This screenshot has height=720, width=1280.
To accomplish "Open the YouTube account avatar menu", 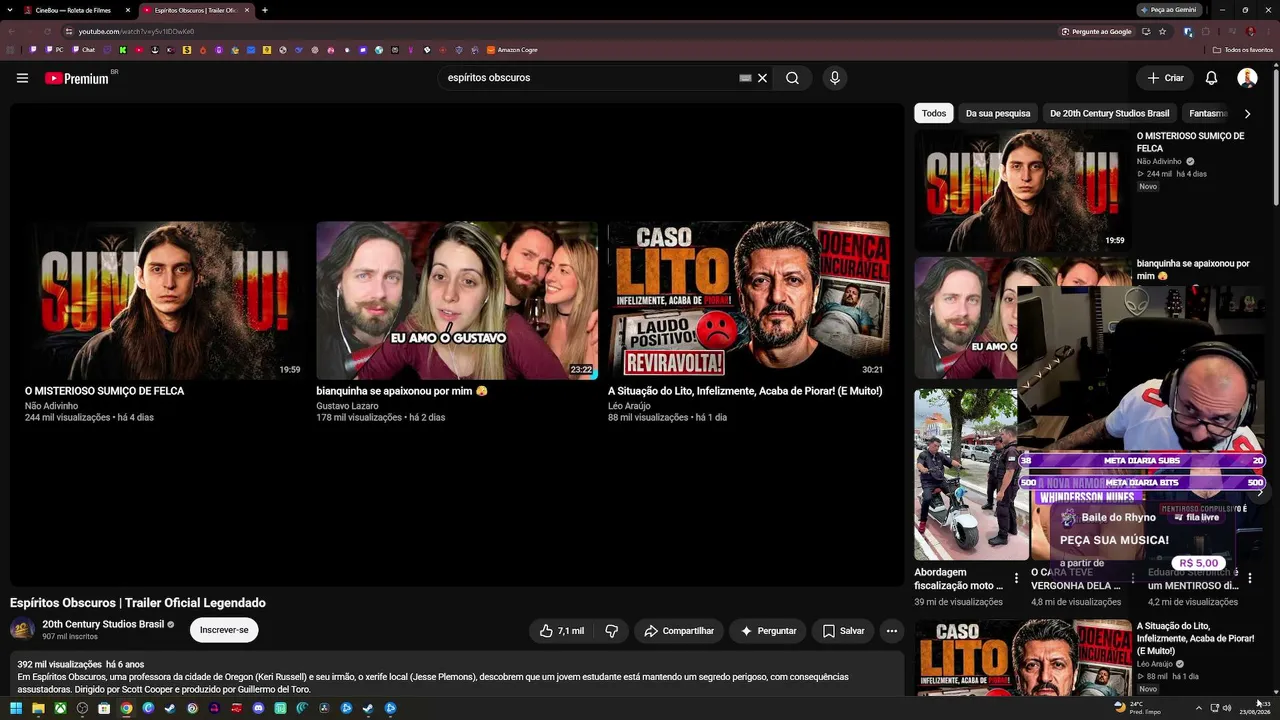I will [x=1247, y=78].
